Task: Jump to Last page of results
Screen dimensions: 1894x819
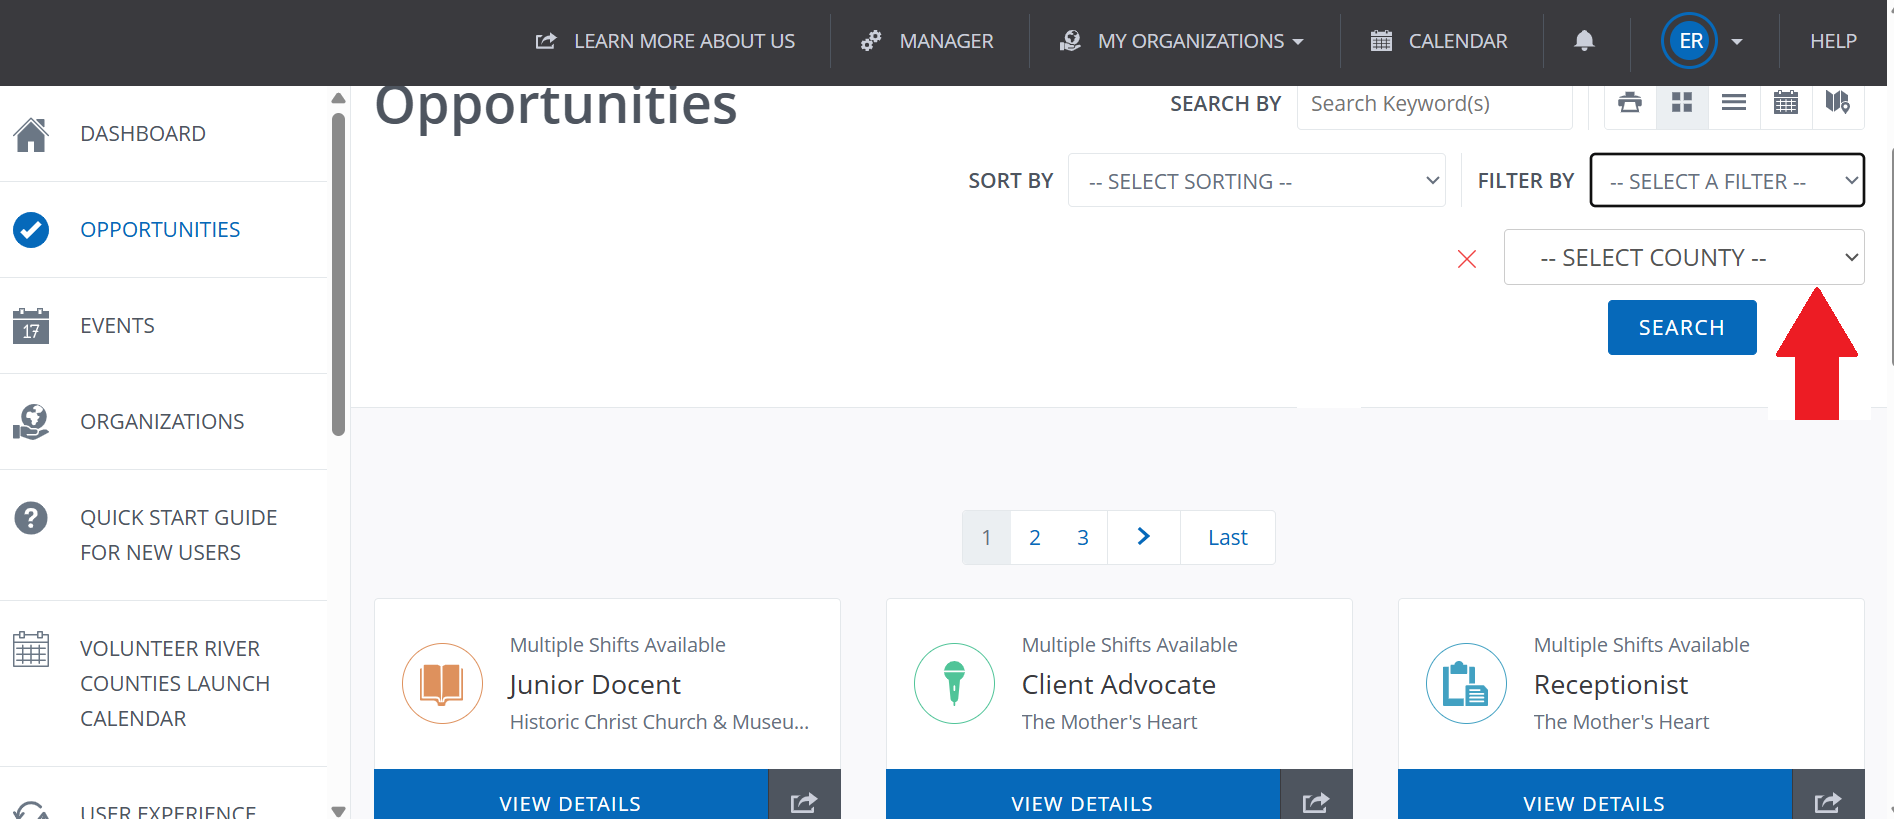Action: click(x=1228, y=538)
